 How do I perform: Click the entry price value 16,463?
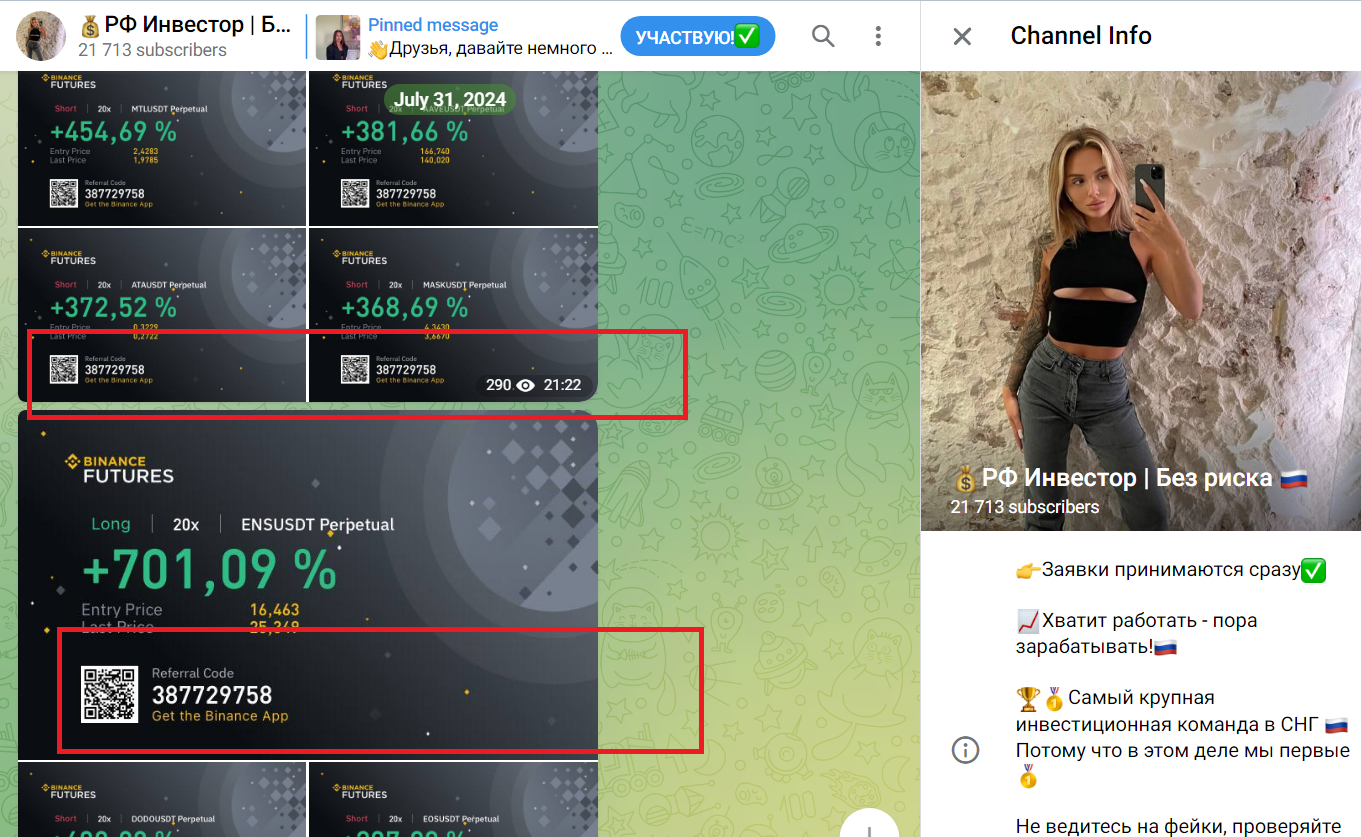pos(275,610)
